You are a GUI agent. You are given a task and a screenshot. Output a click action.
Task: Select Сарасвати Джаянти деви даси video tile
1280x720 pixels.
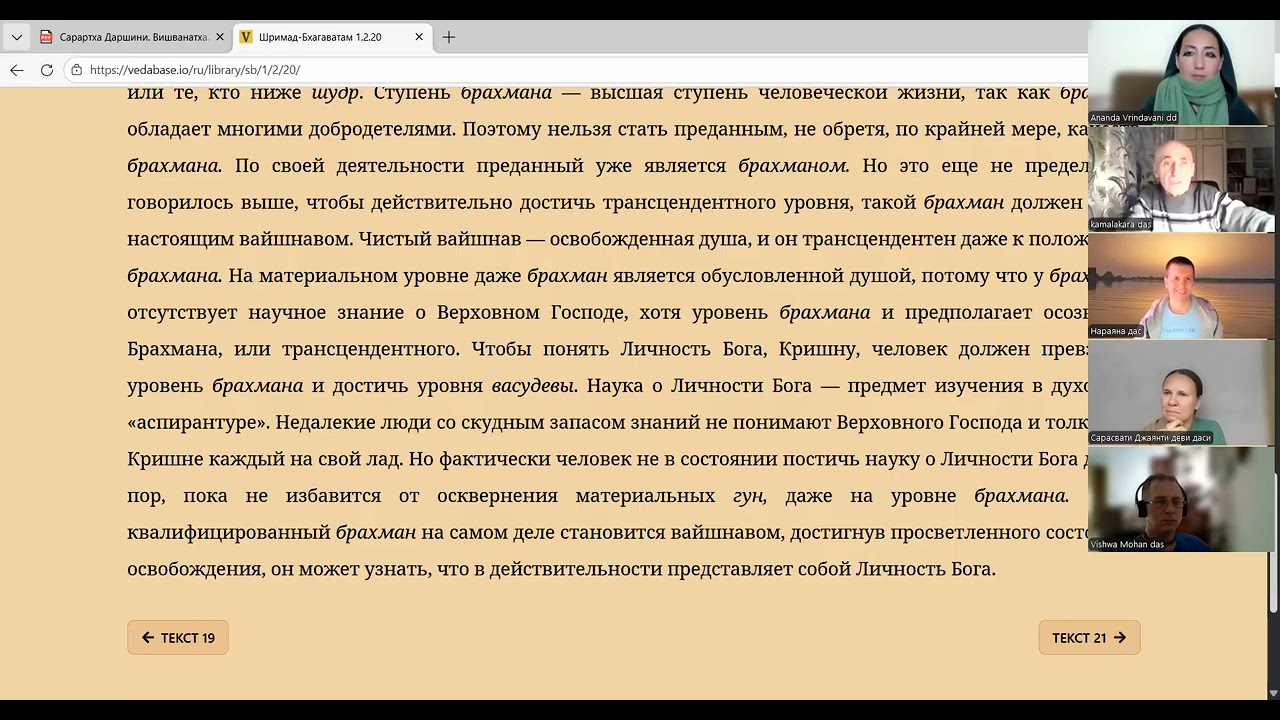(1181, 393)
